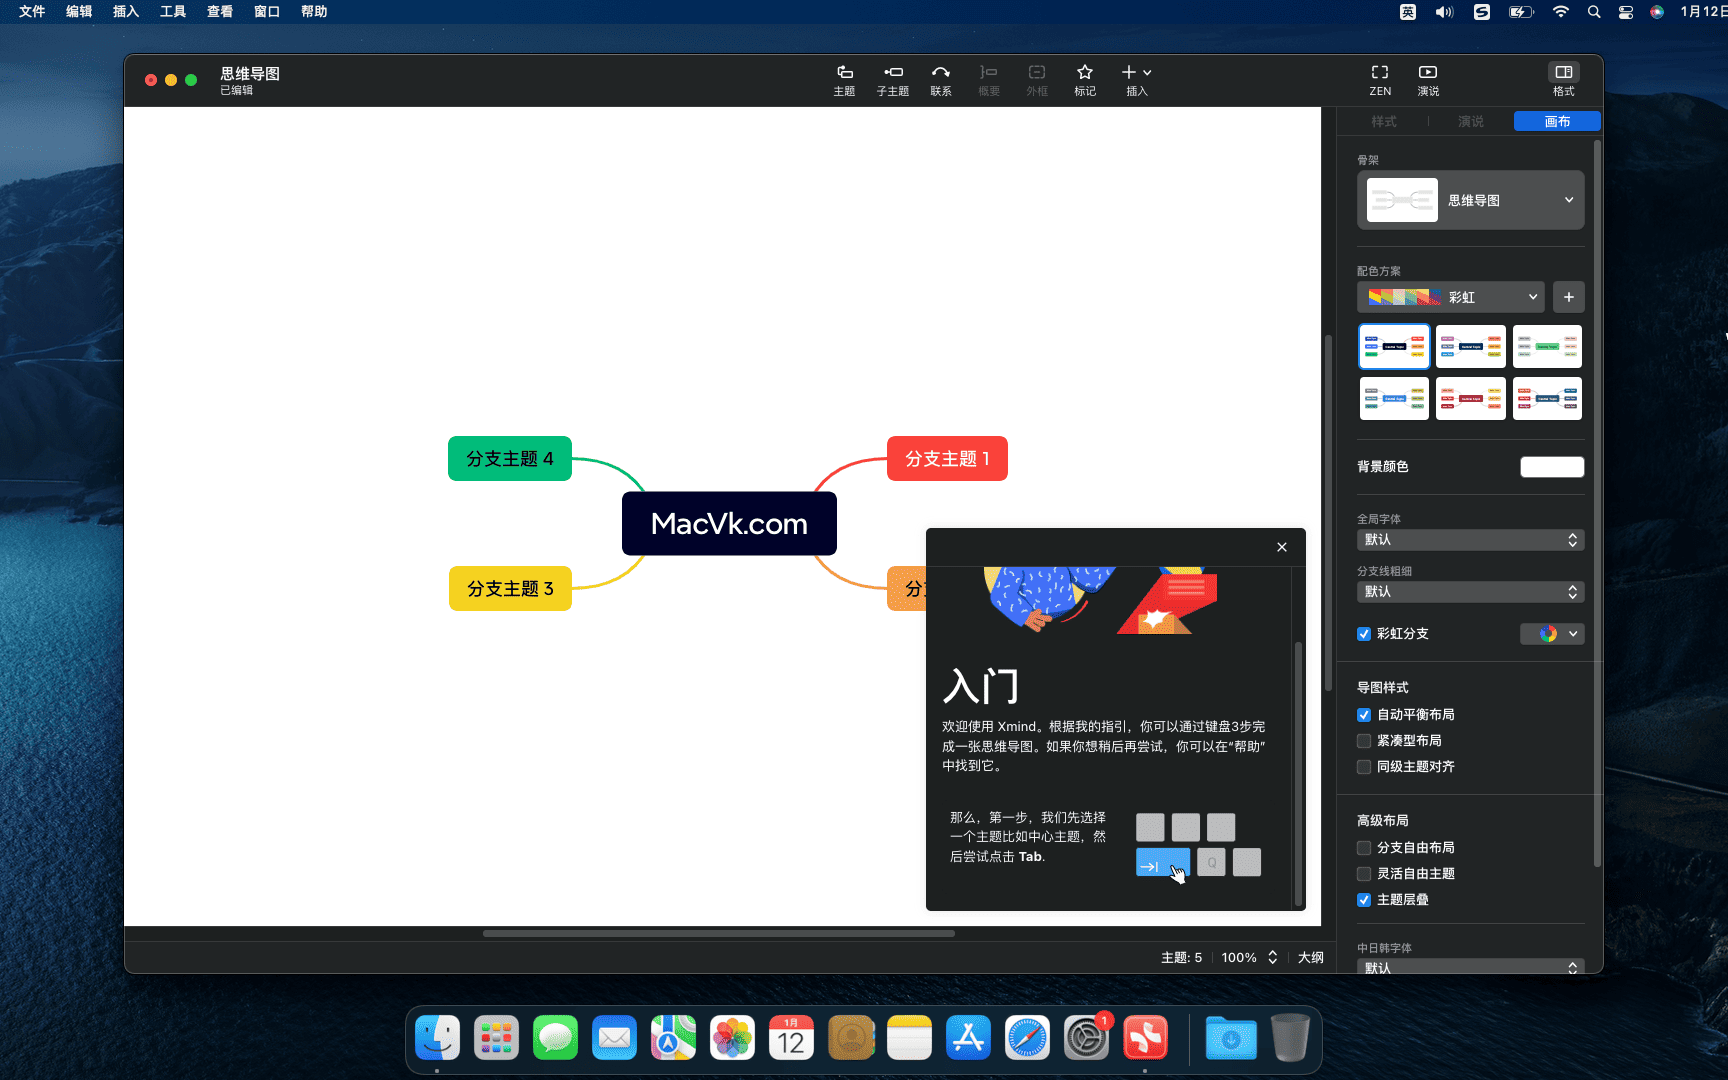Open the 标记 marker star icon
The image size is (1728, 1080).
click(1085, 80)
